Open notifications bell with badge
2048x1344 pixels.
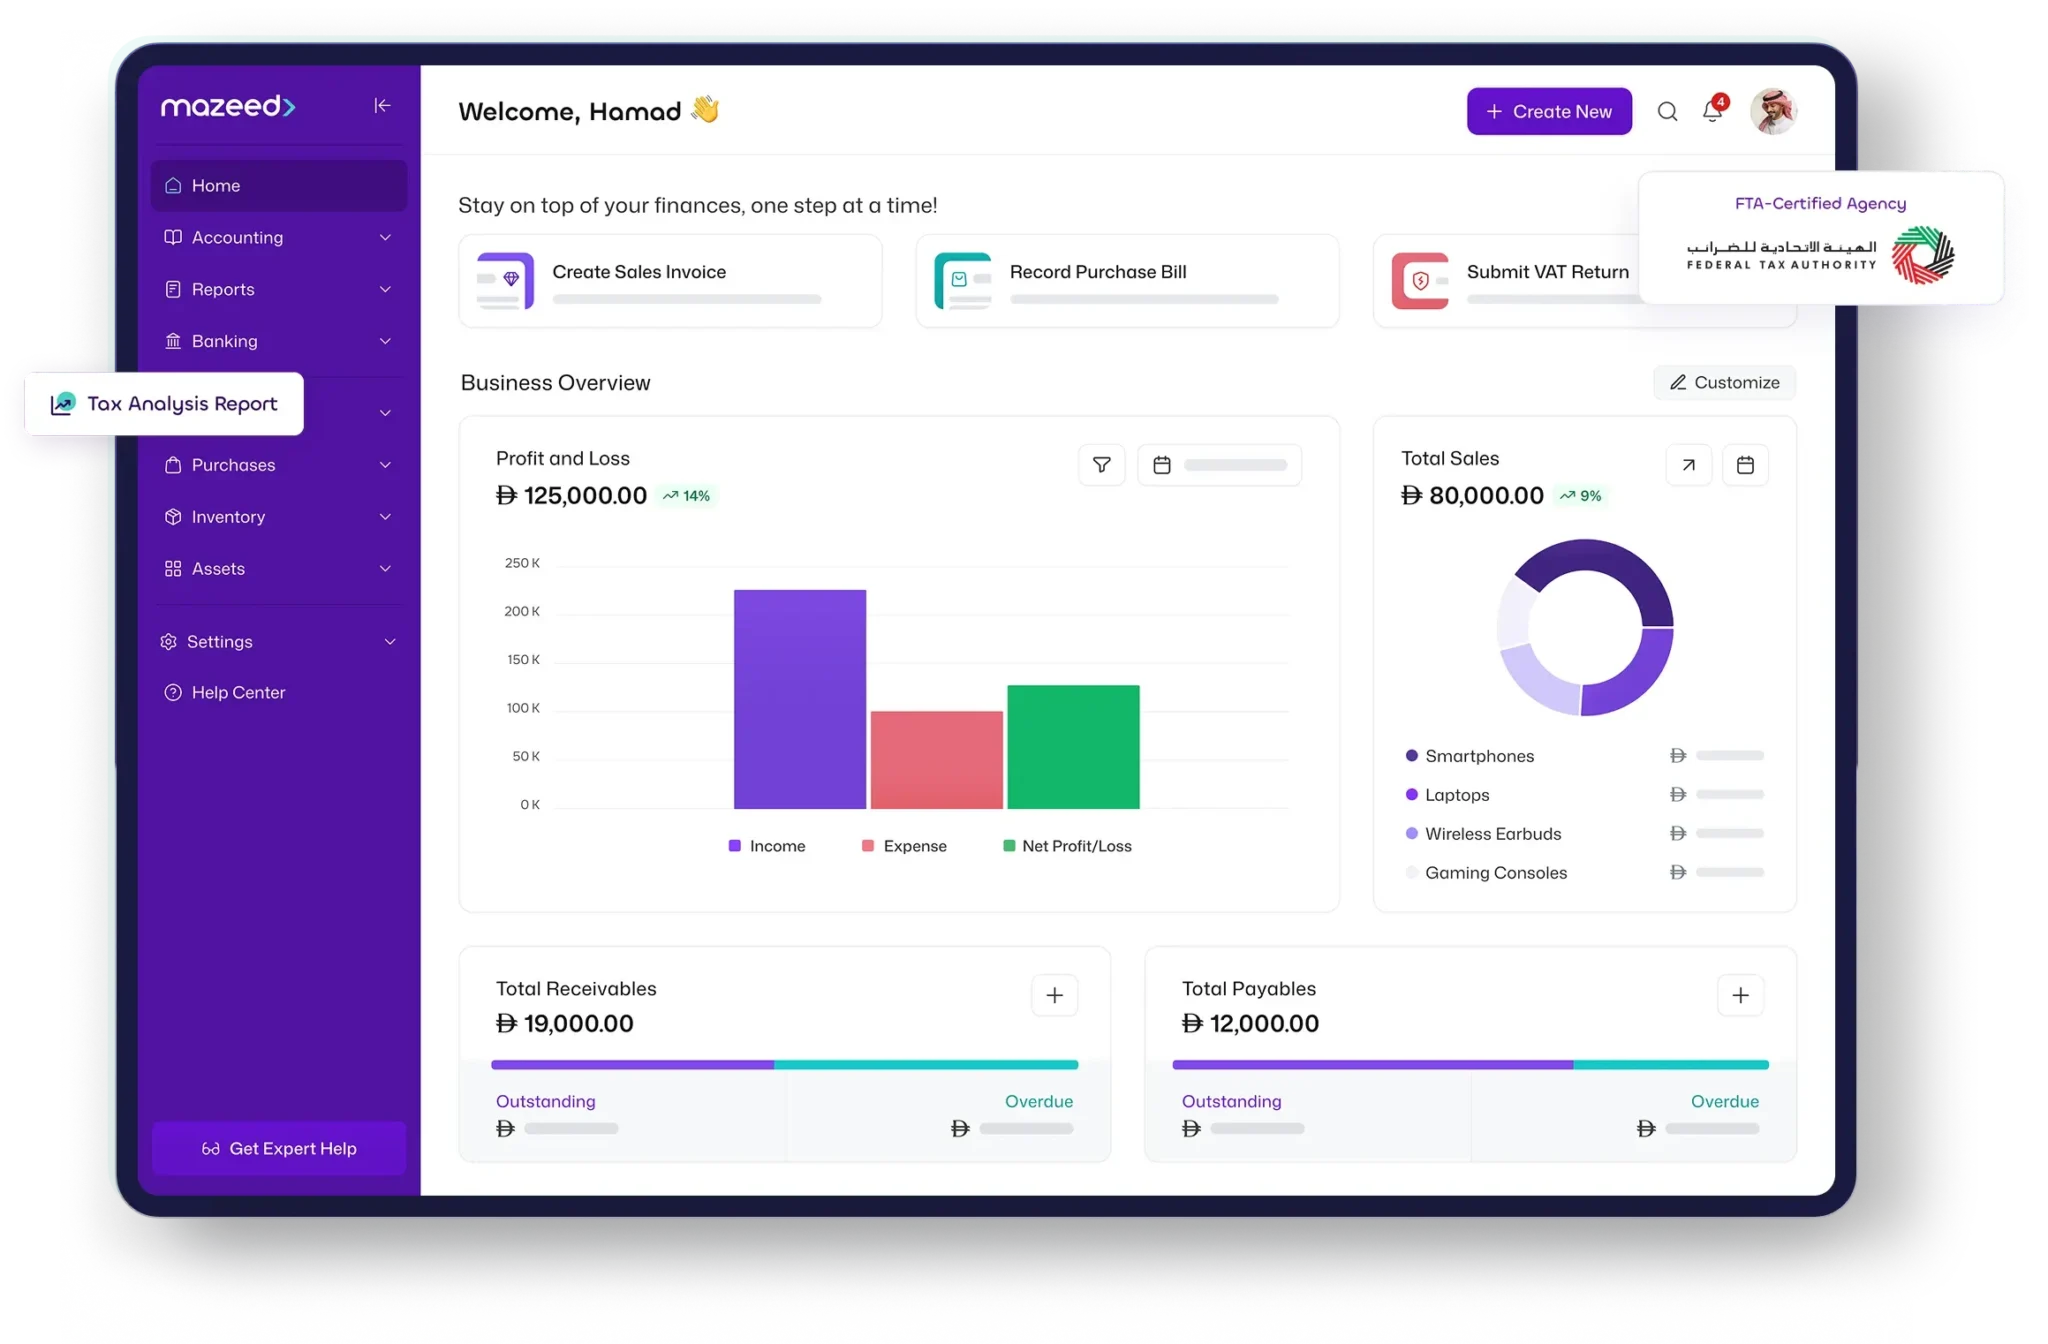1713,111
